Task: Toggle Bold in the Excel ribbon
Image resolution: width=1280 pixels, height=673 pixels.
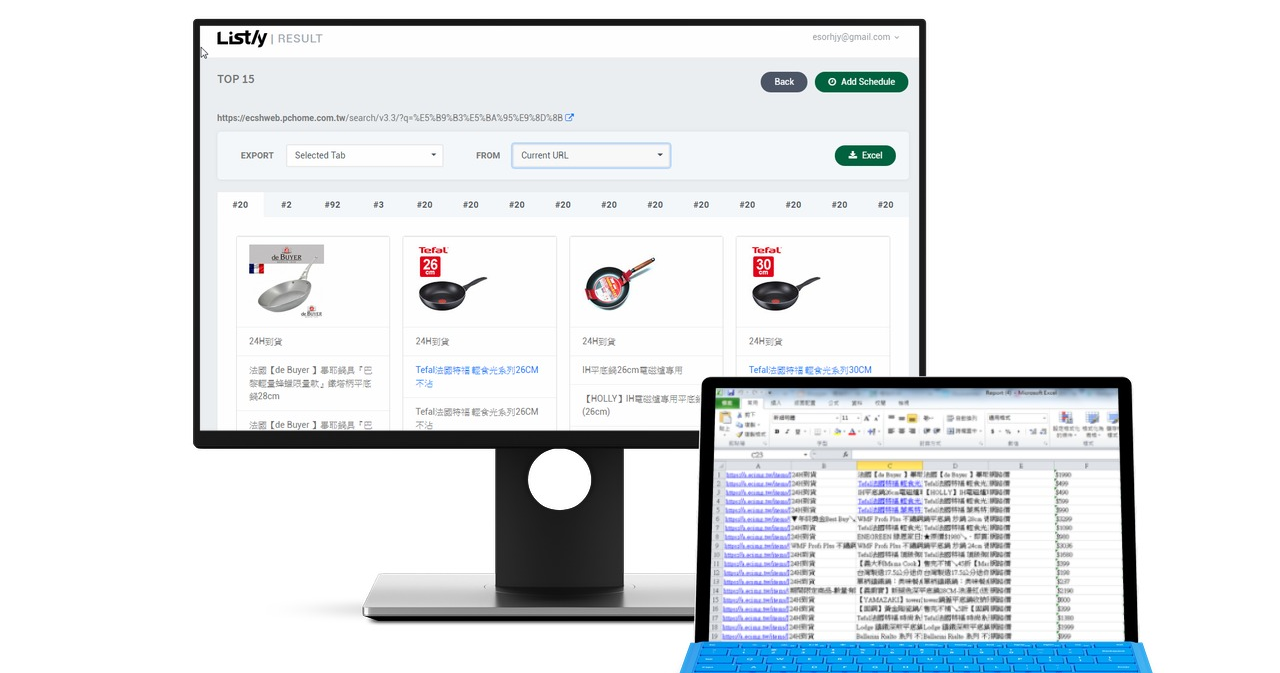Action: coord(777,432)
